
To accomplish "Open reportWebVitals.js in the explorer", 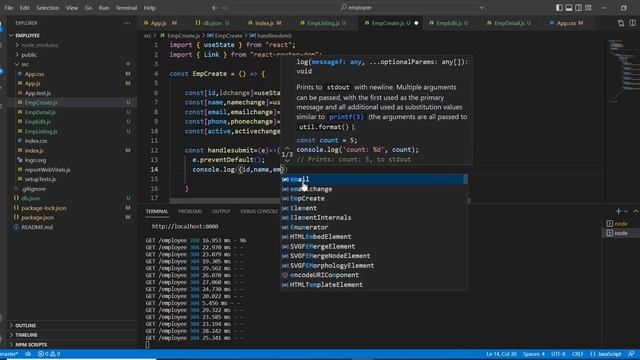I will tap(47, 170).
